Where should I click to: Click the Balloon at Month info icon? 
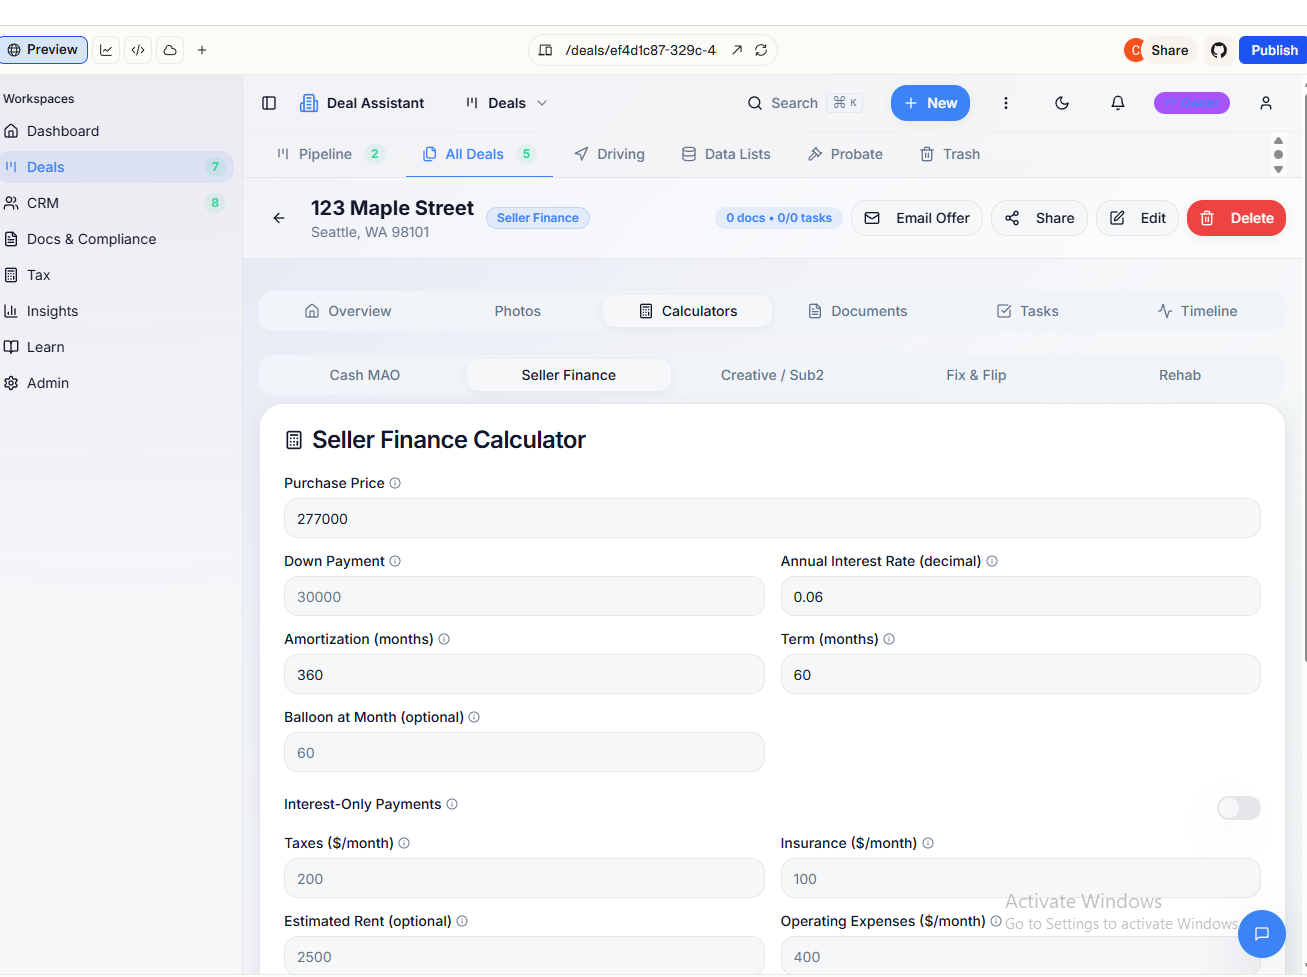474,717
